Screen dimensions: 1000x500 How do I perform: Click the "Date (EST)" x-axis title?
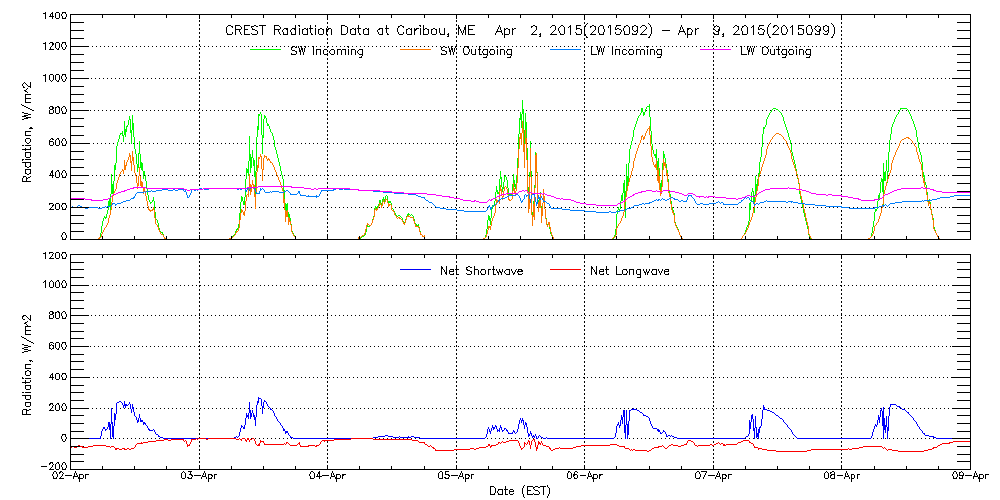[521, 491]
